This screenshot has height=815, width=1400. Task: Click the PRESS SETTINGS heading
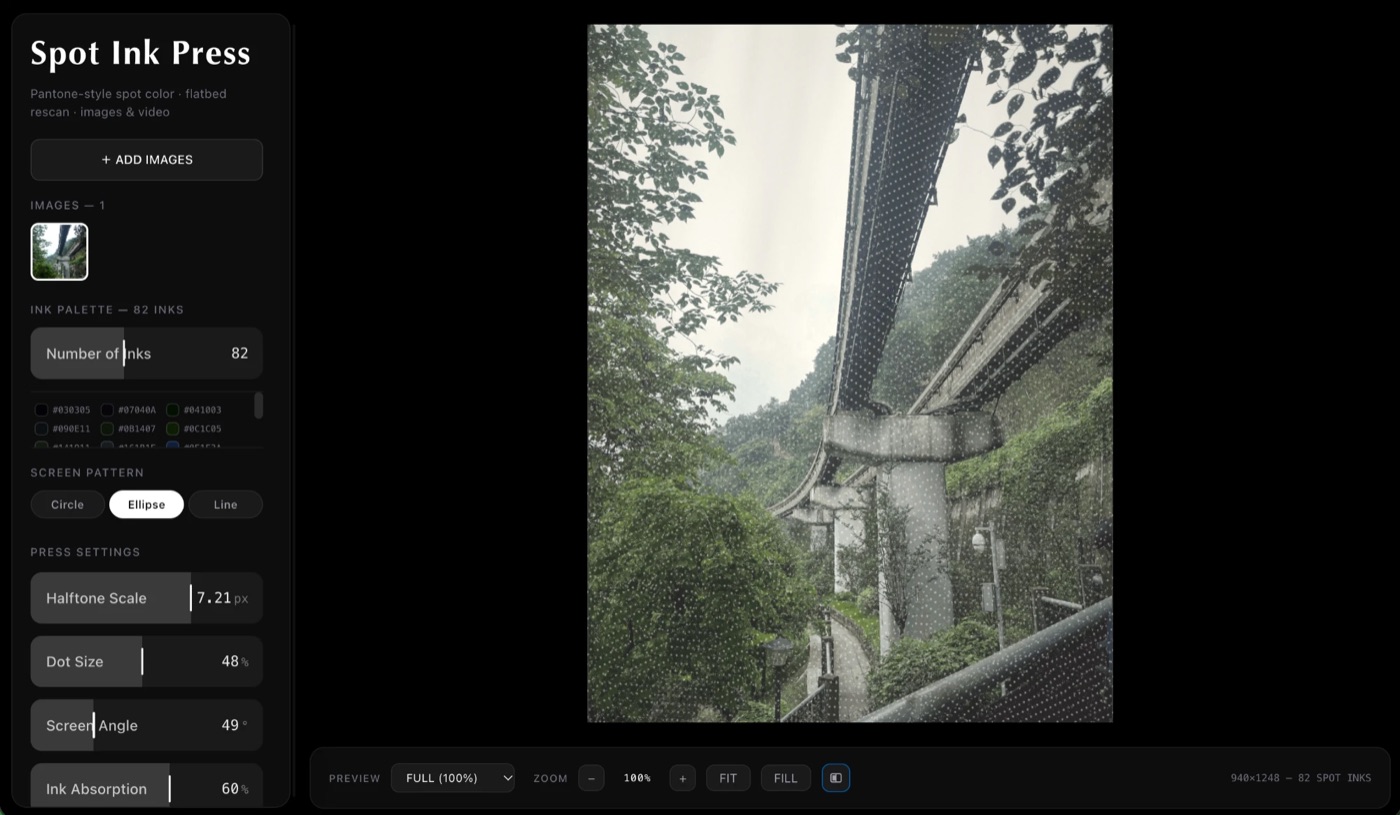click(85, 552)
